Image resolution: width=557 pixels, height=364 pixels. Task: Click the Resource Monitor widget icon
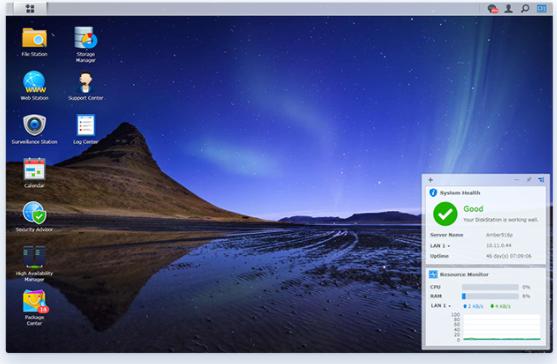[433, 274]
